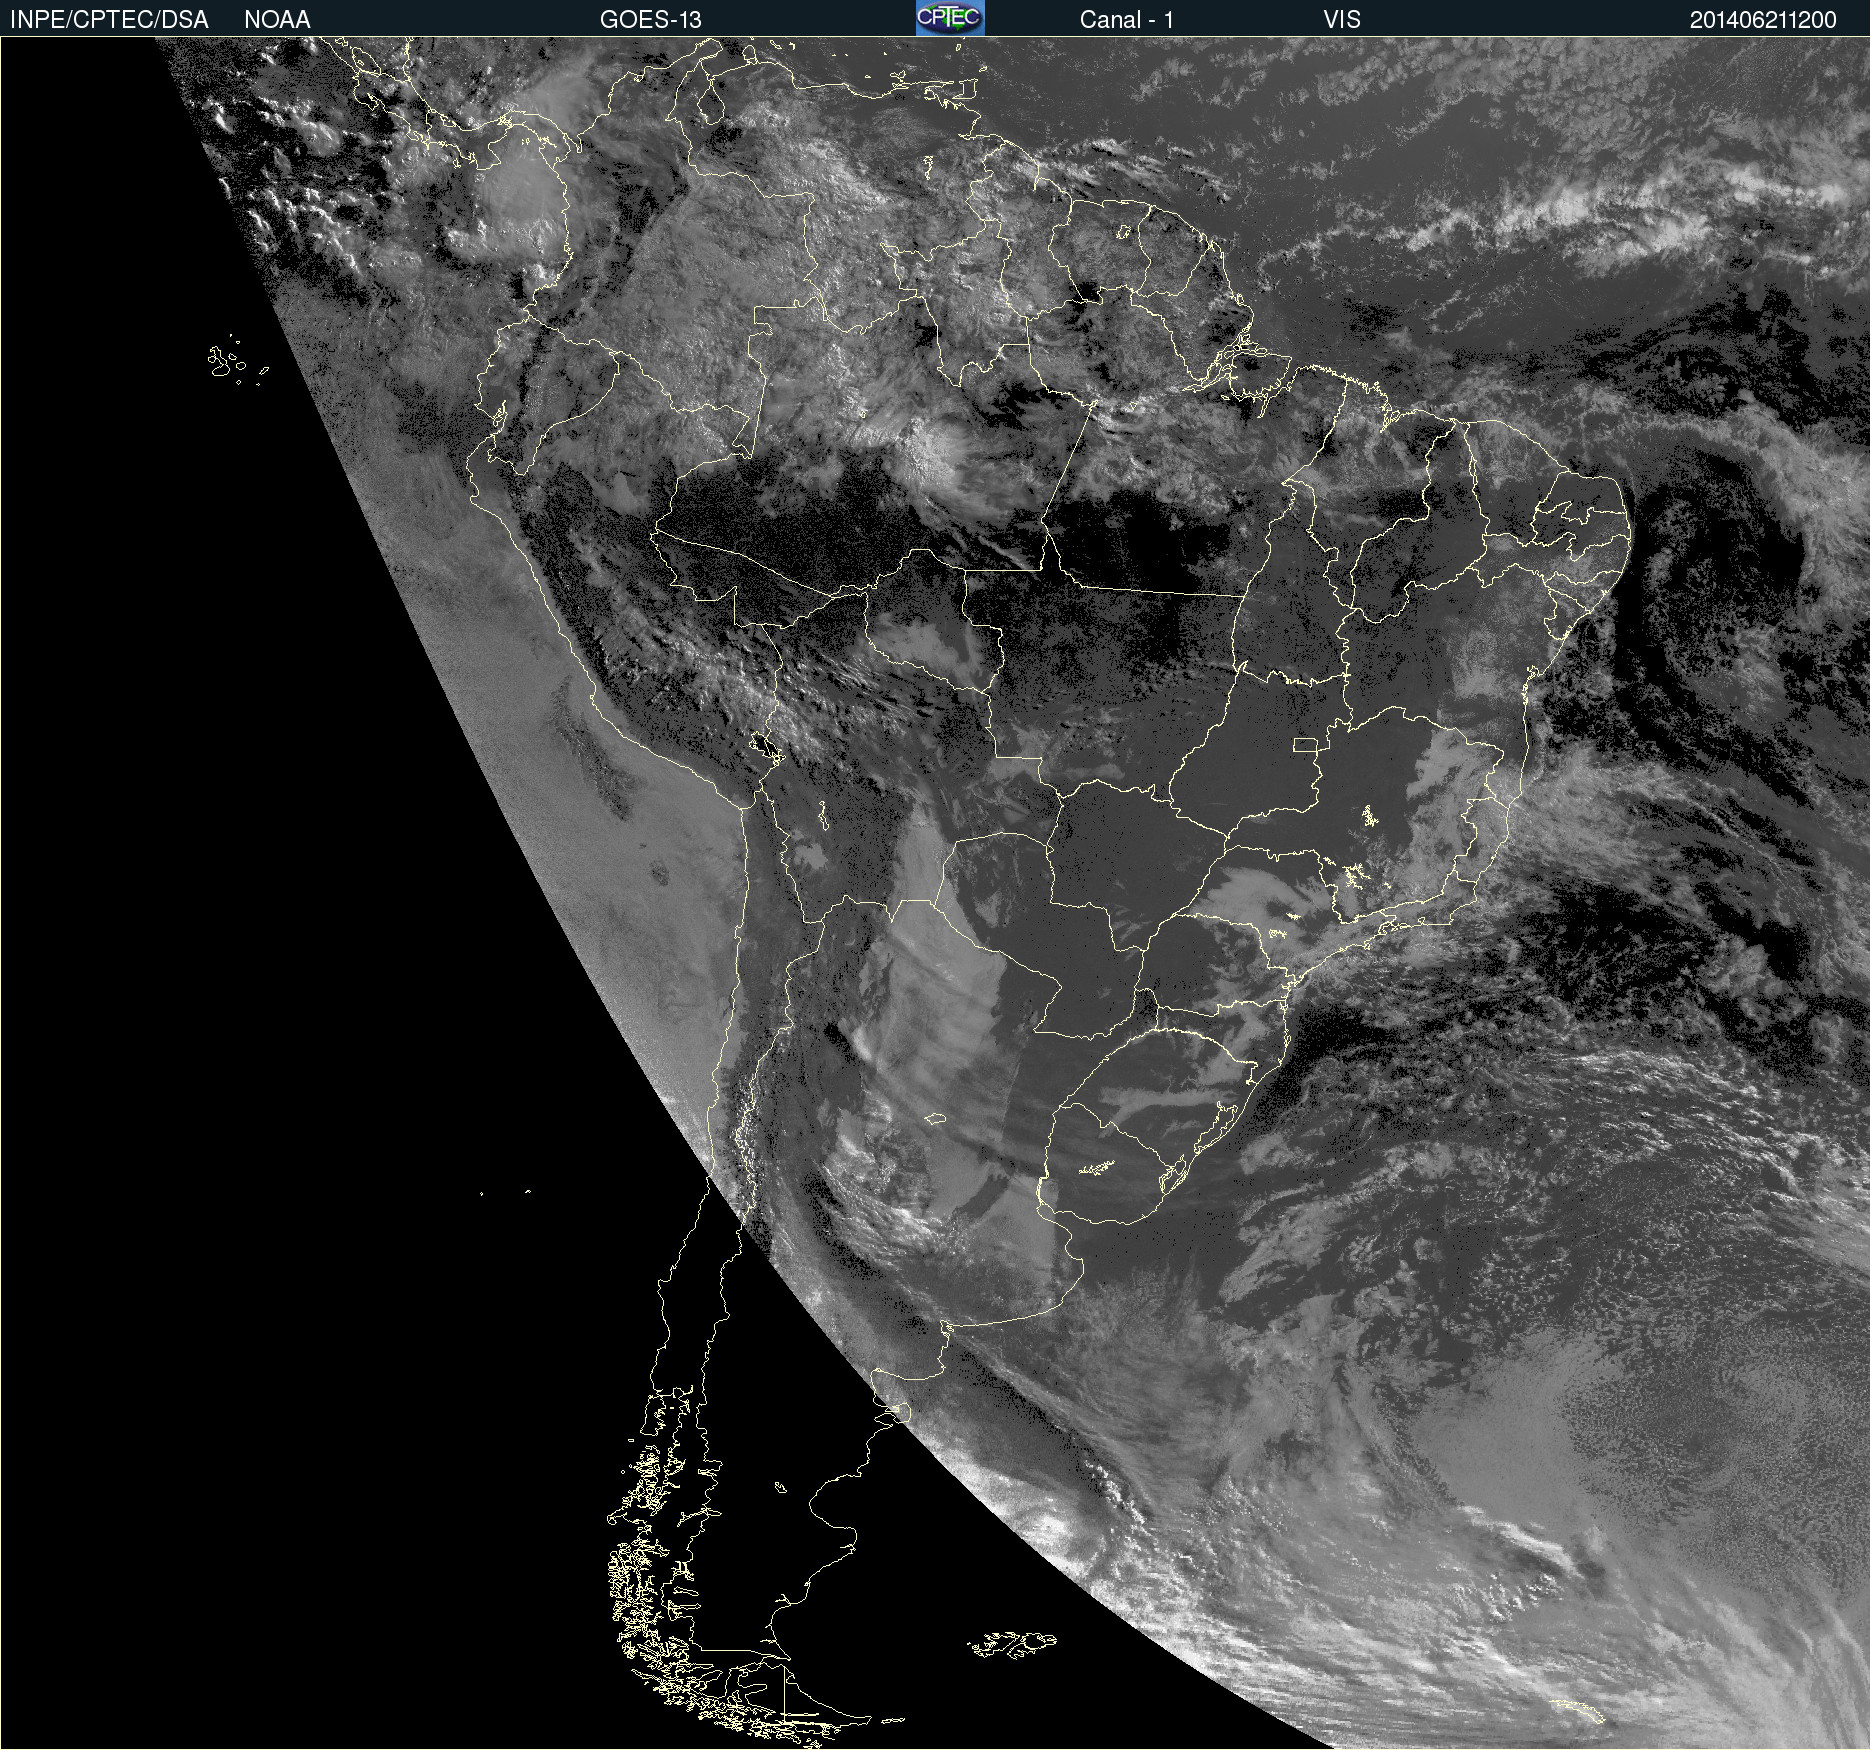Click the GOES-13 satellite label

(651, 20)
